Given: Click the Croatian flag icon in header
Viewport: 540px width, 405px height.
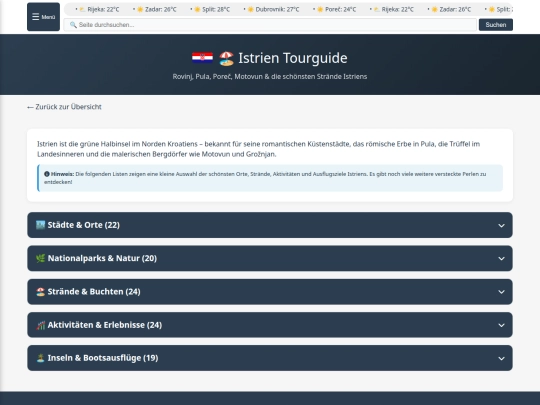Looking at the screenshot, I should 202,58.
